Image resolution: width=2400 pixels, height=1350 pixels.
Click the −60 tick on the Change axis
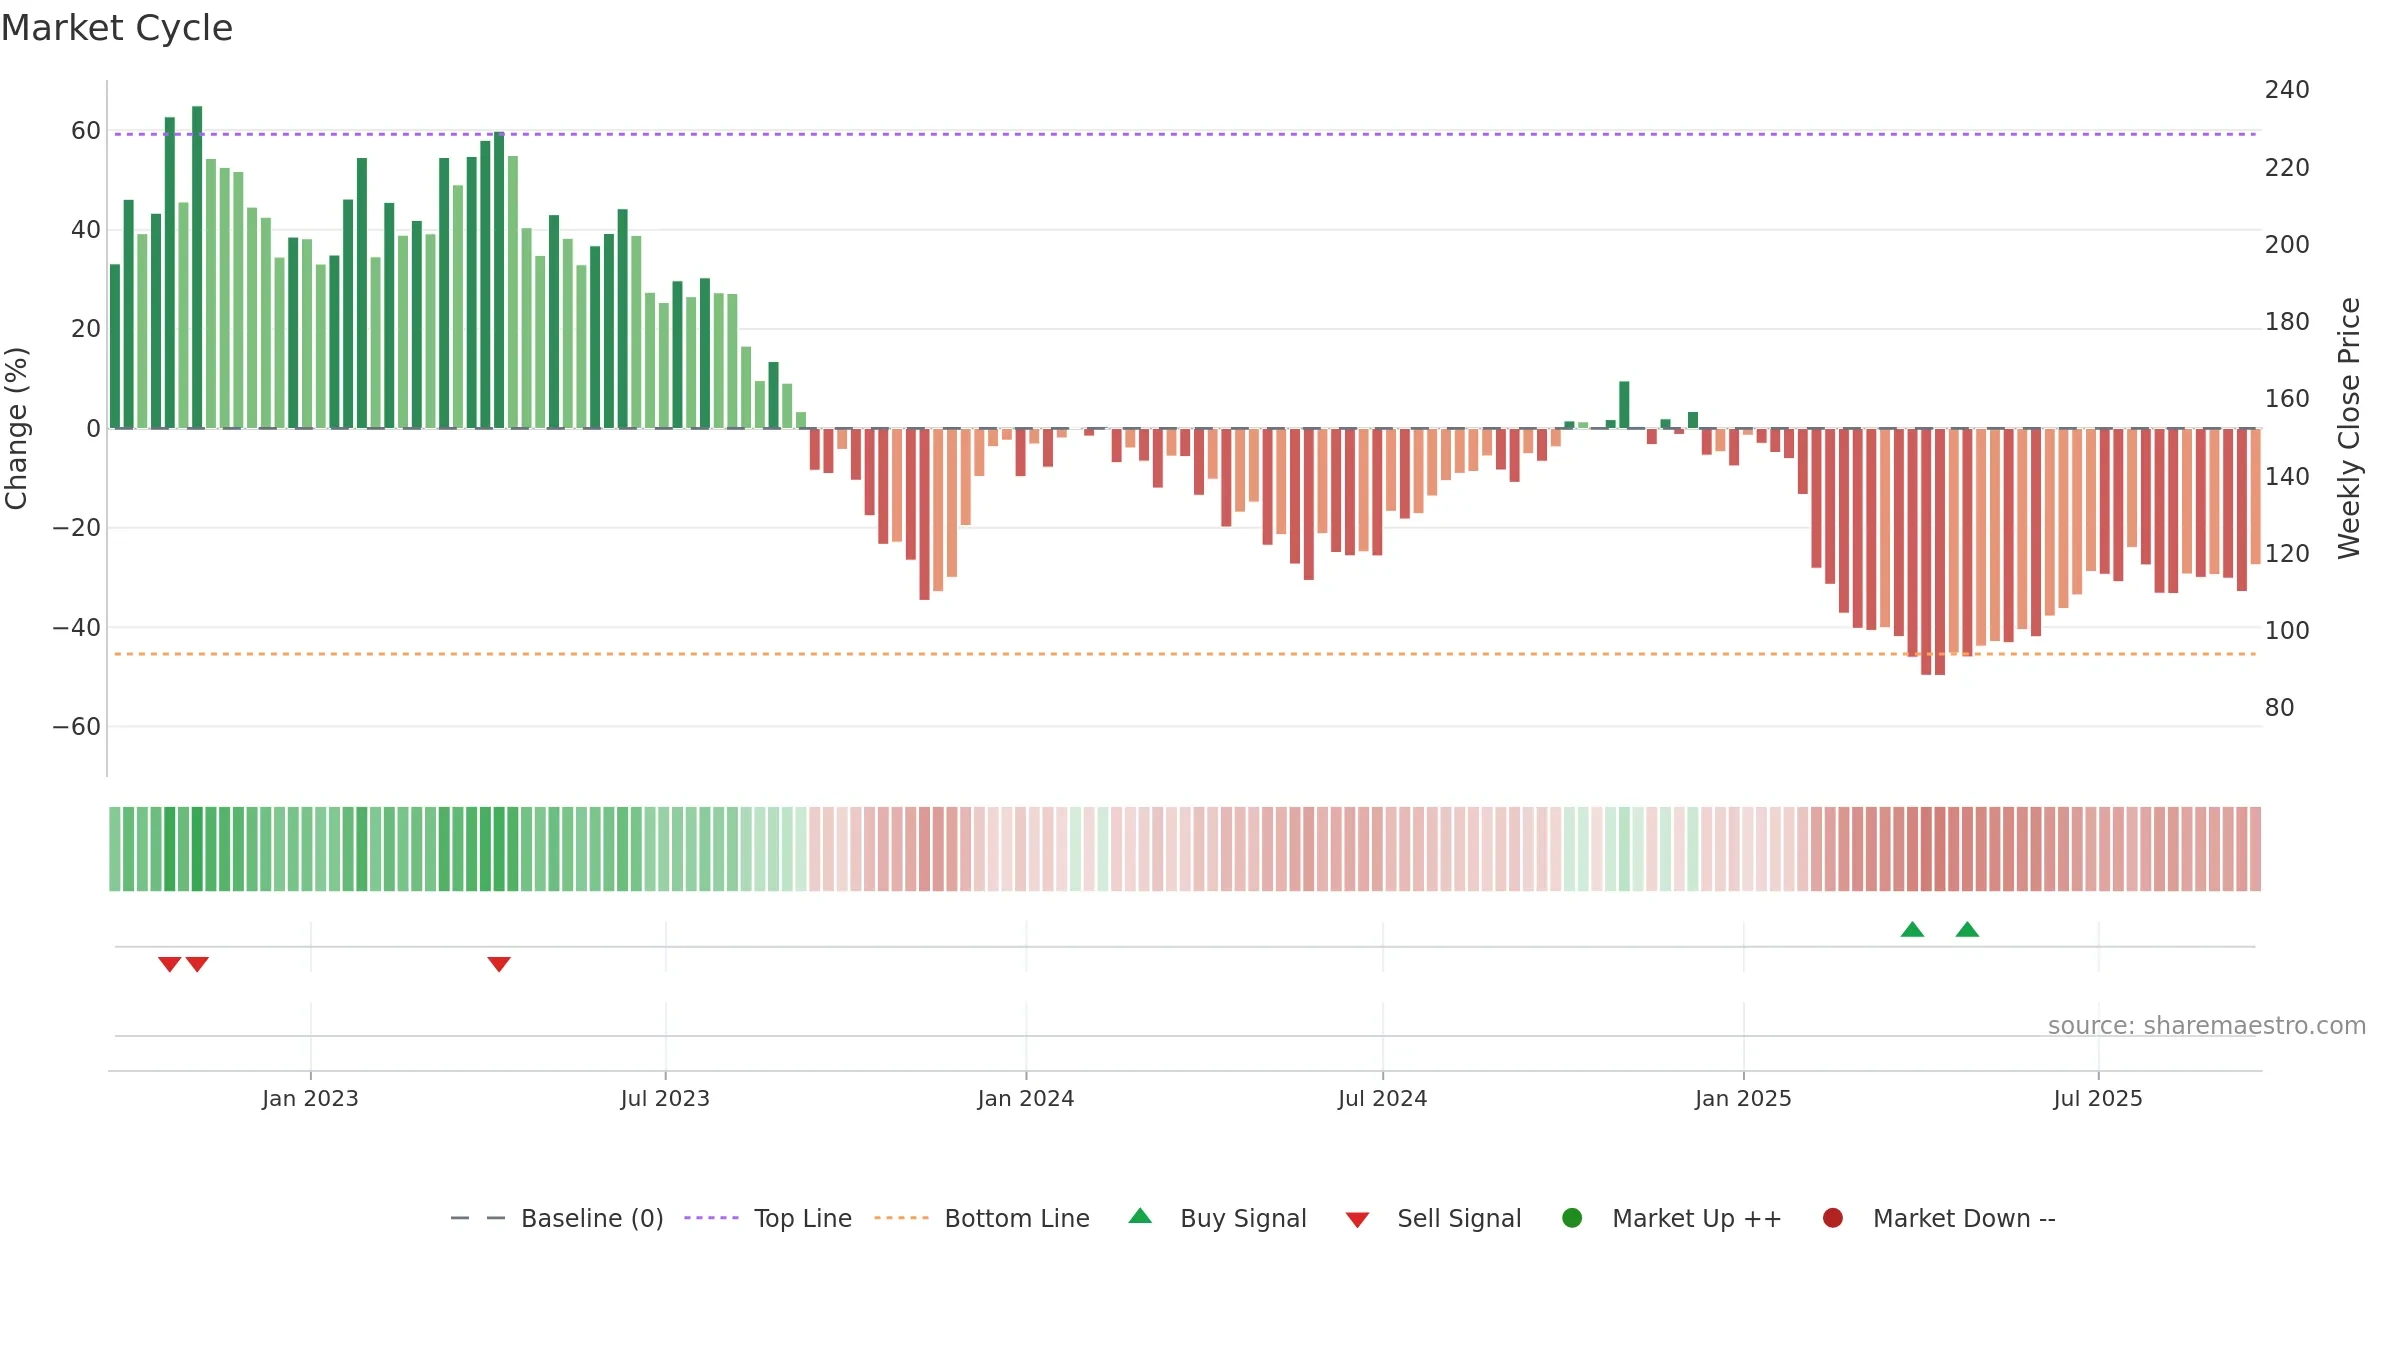point(77,727)
